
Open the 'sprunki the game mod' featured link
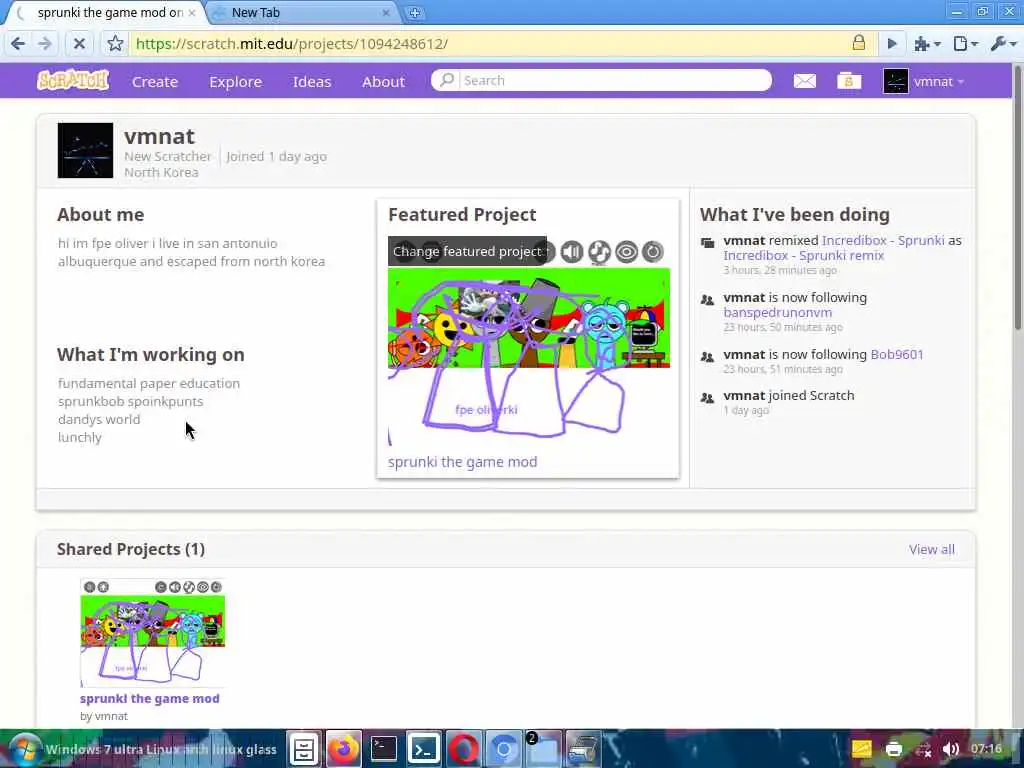point(462,462)
